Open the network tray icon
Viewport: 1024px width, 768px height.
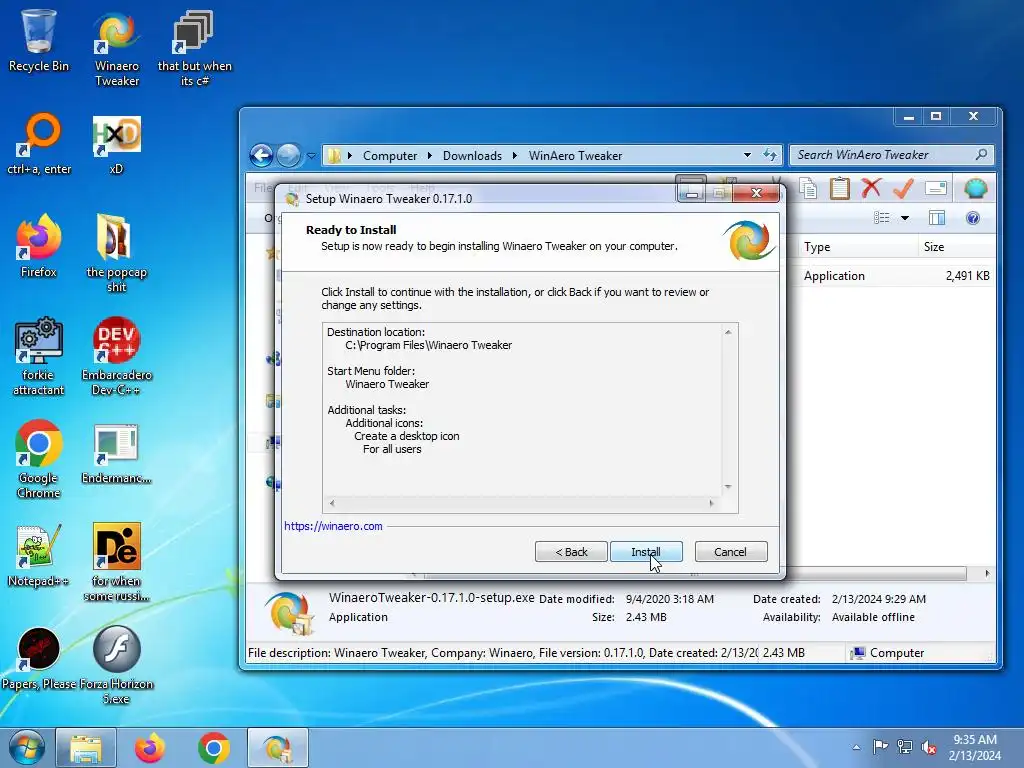click(904, 746)
